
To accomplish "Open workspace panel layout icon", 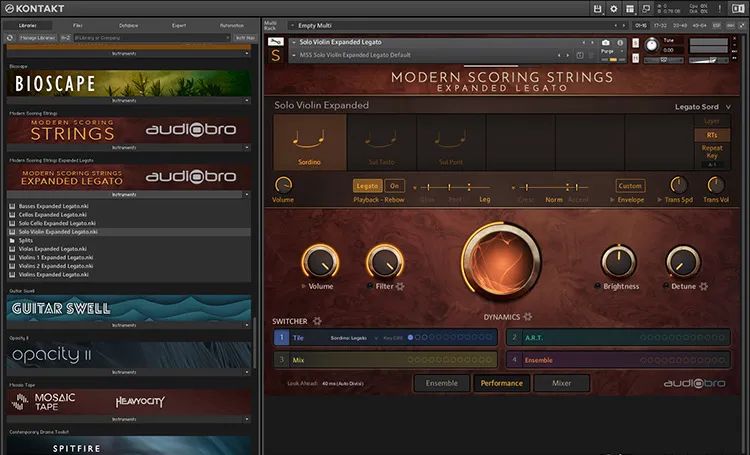I will tap(630, 9).
